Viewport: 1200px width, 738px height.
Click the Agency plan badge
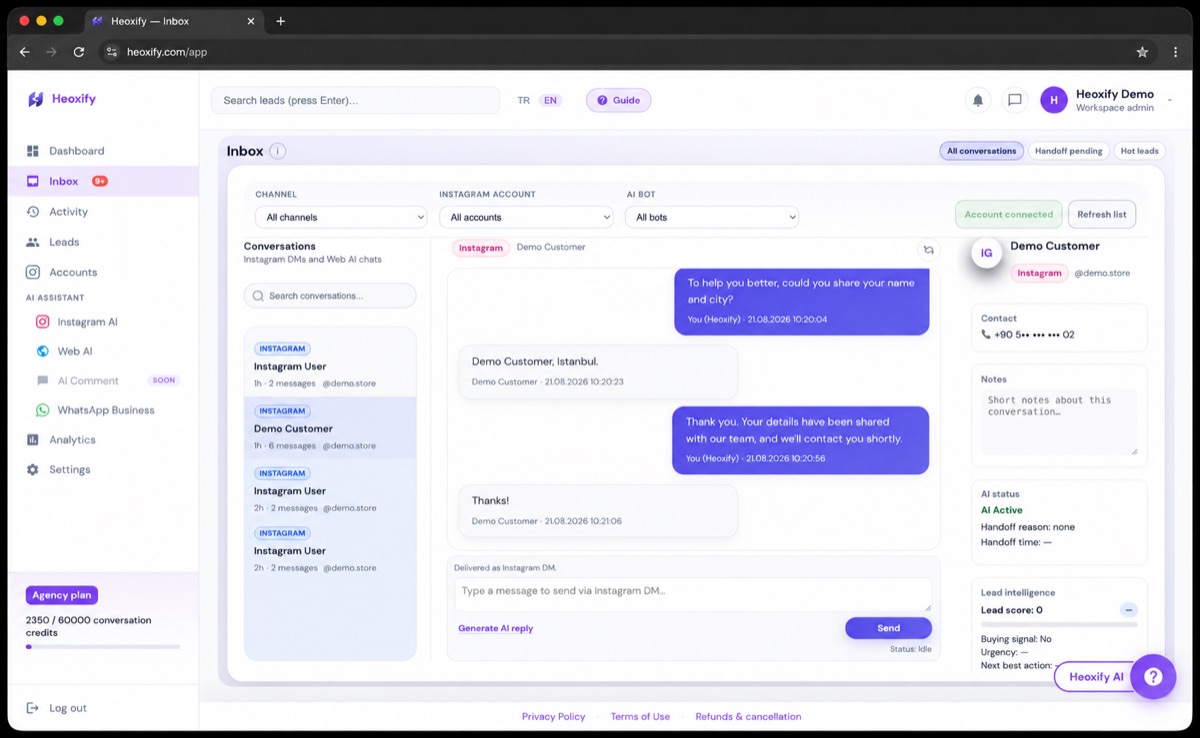(x=62, y=595)
